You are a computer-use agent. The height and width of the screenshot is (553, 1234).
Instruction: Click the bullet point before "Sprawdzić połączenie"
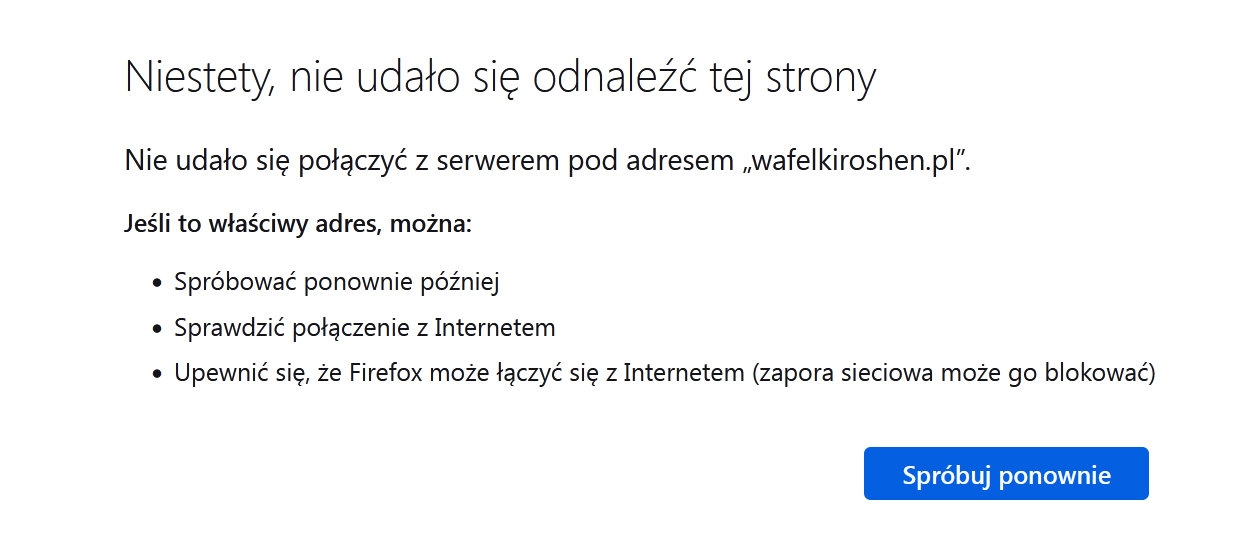click(156, 329)
